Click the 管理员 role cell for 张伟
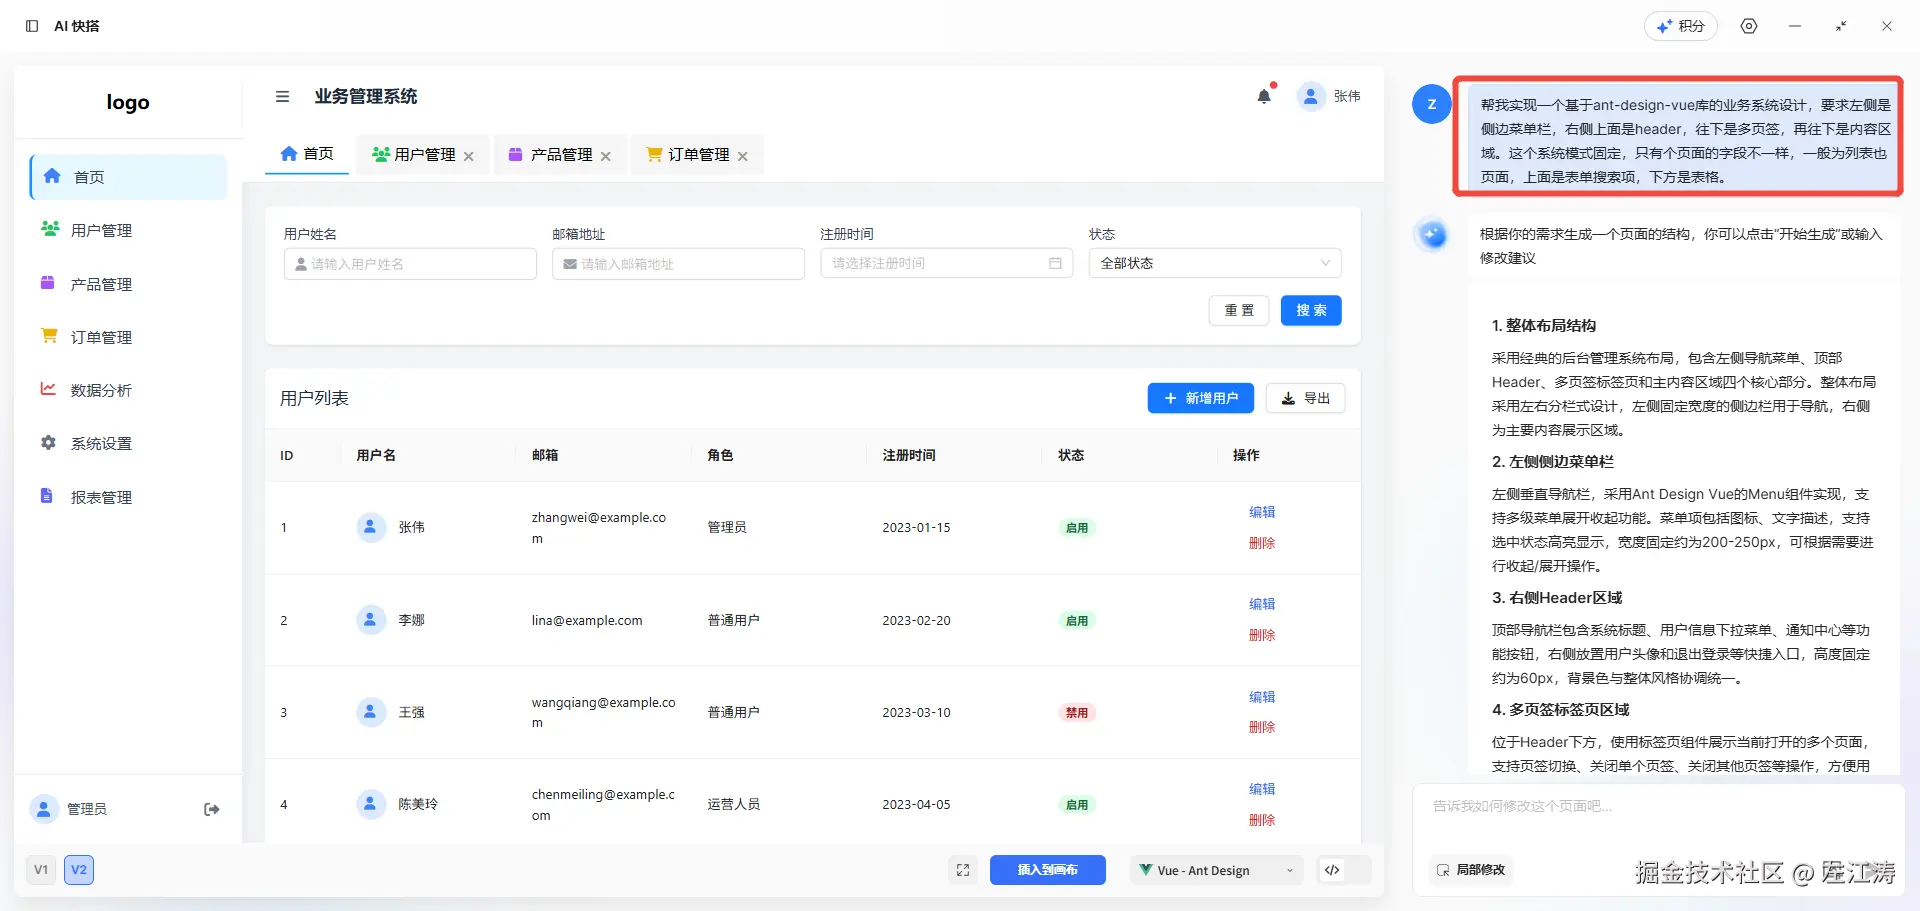This screenshot has height=911, width=1920. coord(727,527)
